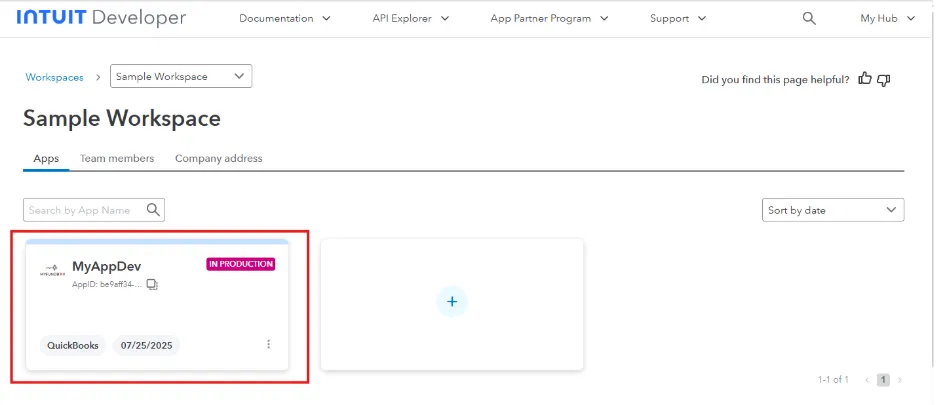This screenshot has width=936, height=405.
Task: Click the magnifier in app search box
Action: 153,210
